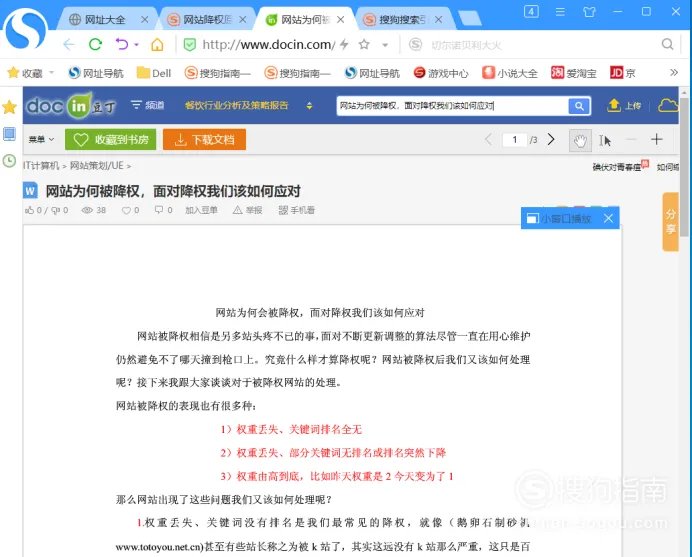Bookmark page with star icon
Viewport: 692px width, 557px height.
point(364,44)
